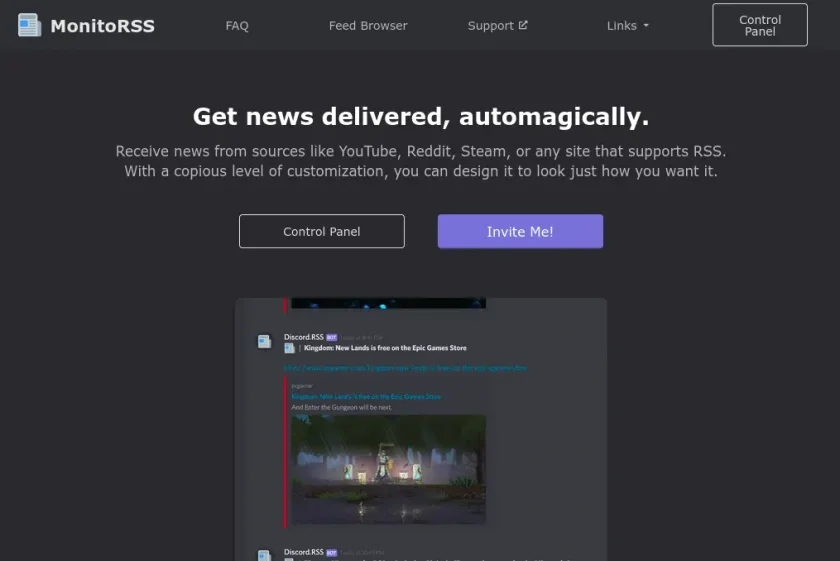The image size is (840, 561).
Task: Click the caret arrow next to Links
Action: 646,25
